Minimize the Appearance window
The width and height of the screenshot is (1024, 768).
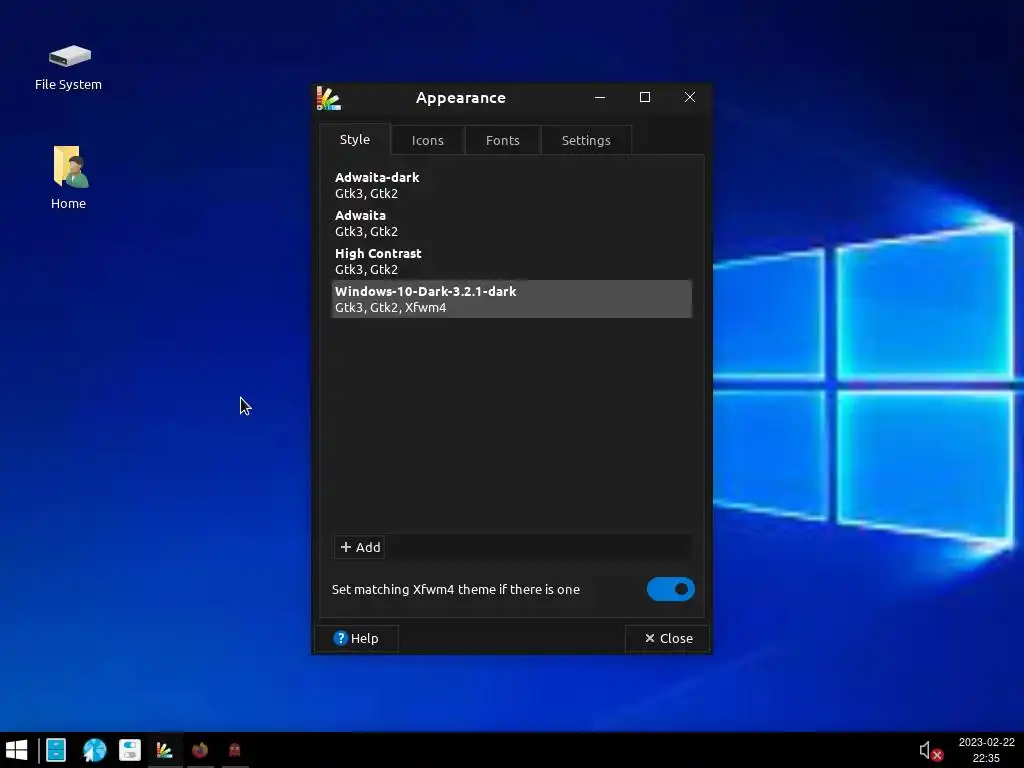(600, 97)
